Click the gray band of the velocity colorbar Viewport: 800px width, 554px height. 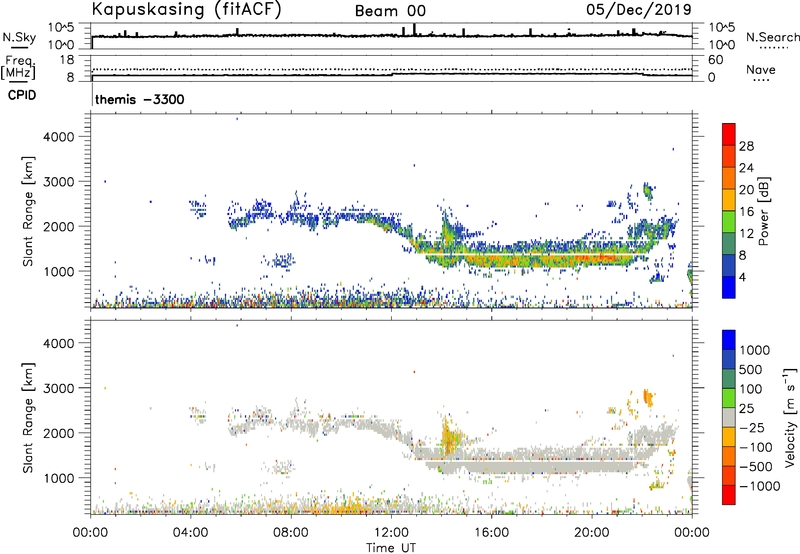pos(729,418)
